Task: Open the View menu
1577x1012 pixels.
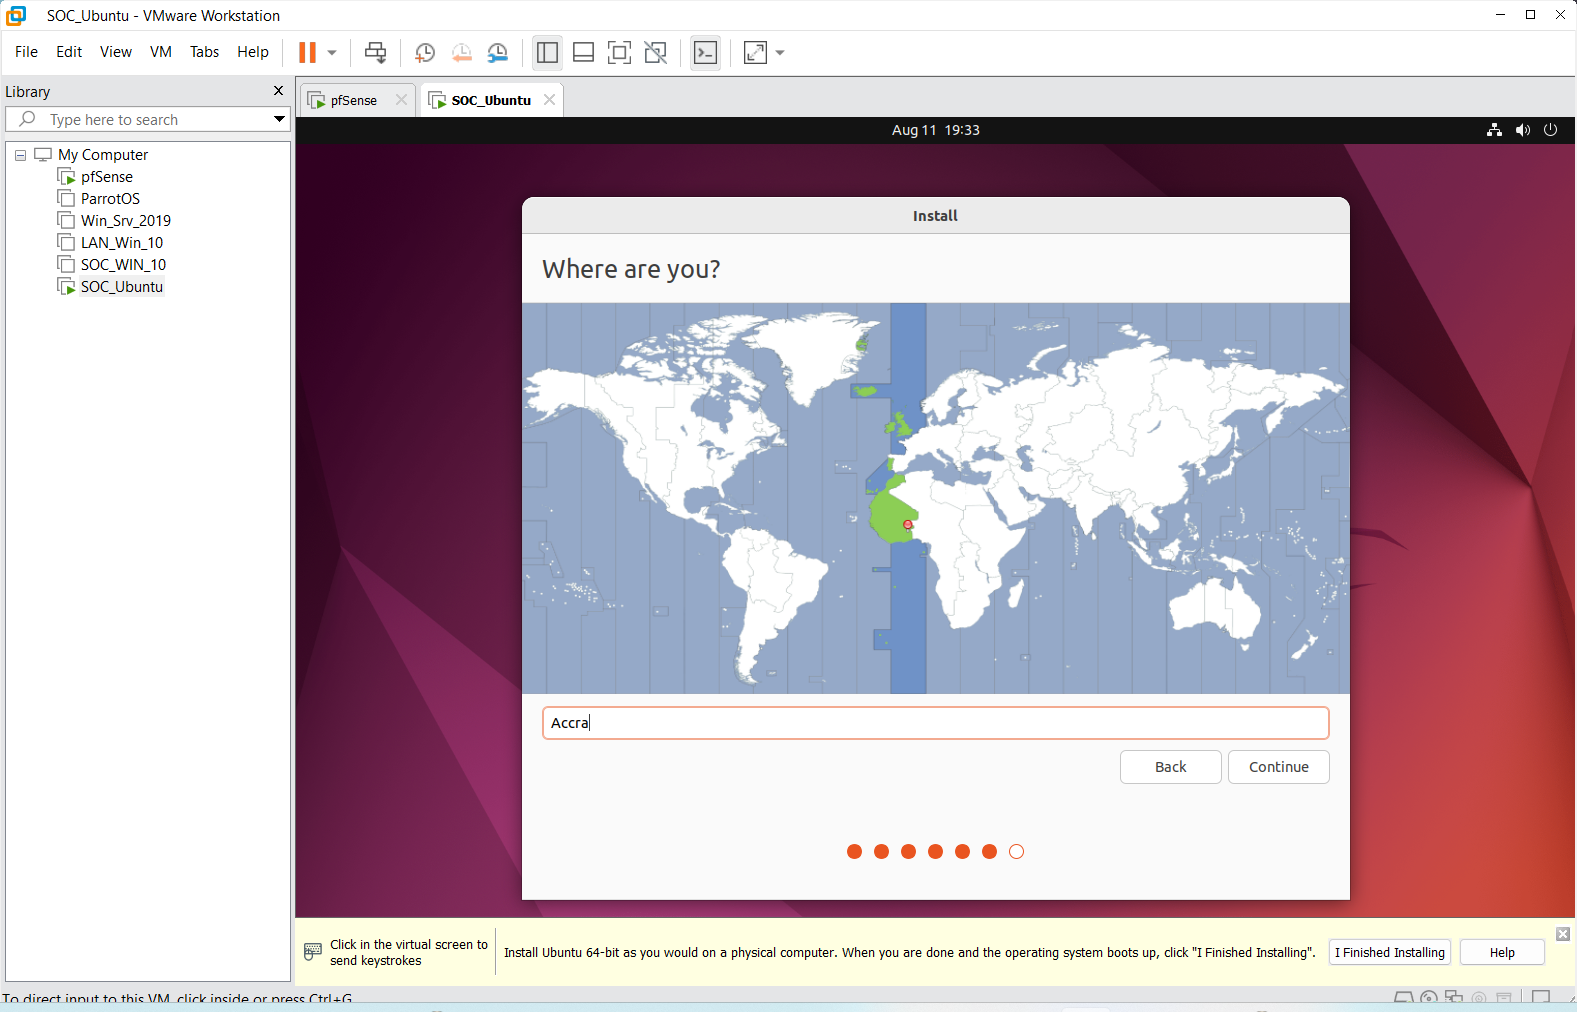Action: click(x=116, y=52)
